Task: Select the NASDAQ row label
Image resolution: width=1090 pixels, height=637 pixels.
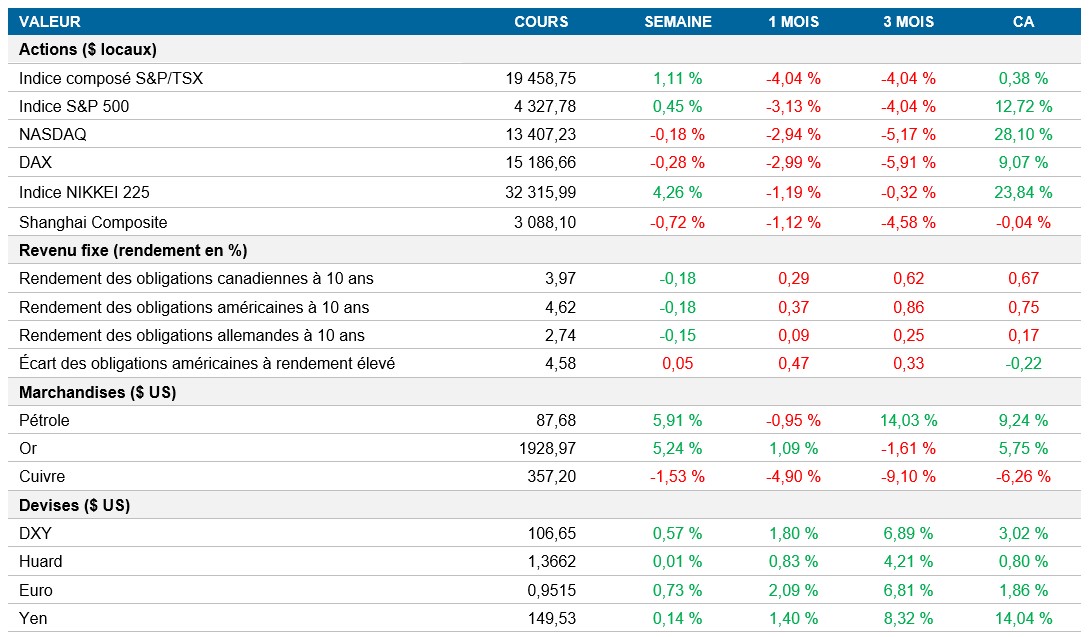Action: [x=53, y=134]
